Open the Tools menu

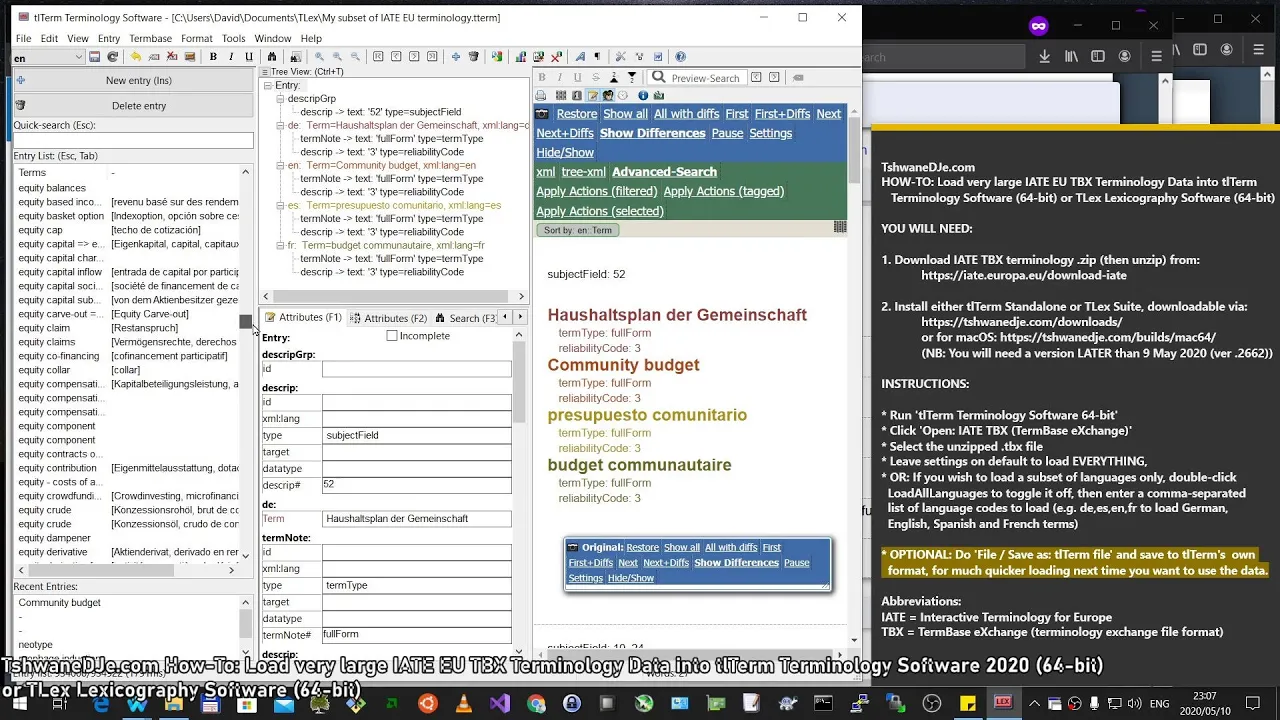point(234,38)
